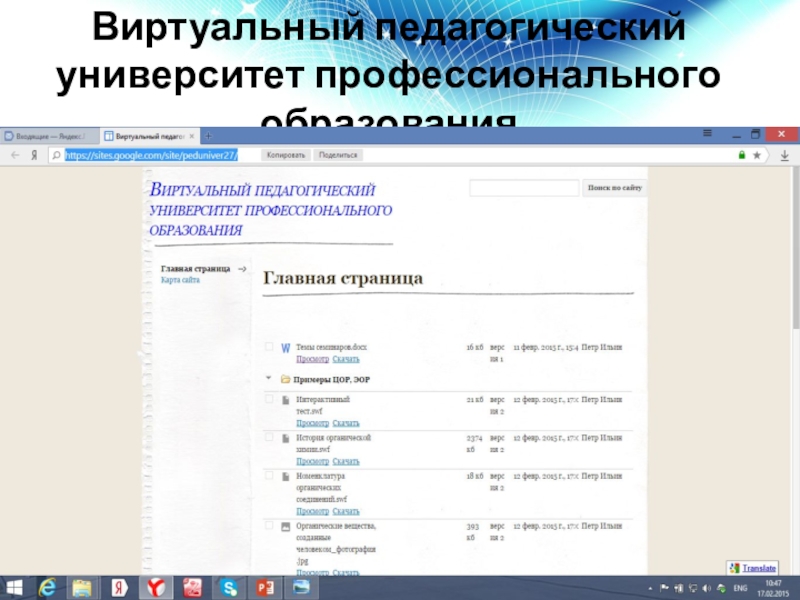The image size is (800, 600).
Task: Click file icon of Интерактивный тест.swf
Action: (286, 400)
